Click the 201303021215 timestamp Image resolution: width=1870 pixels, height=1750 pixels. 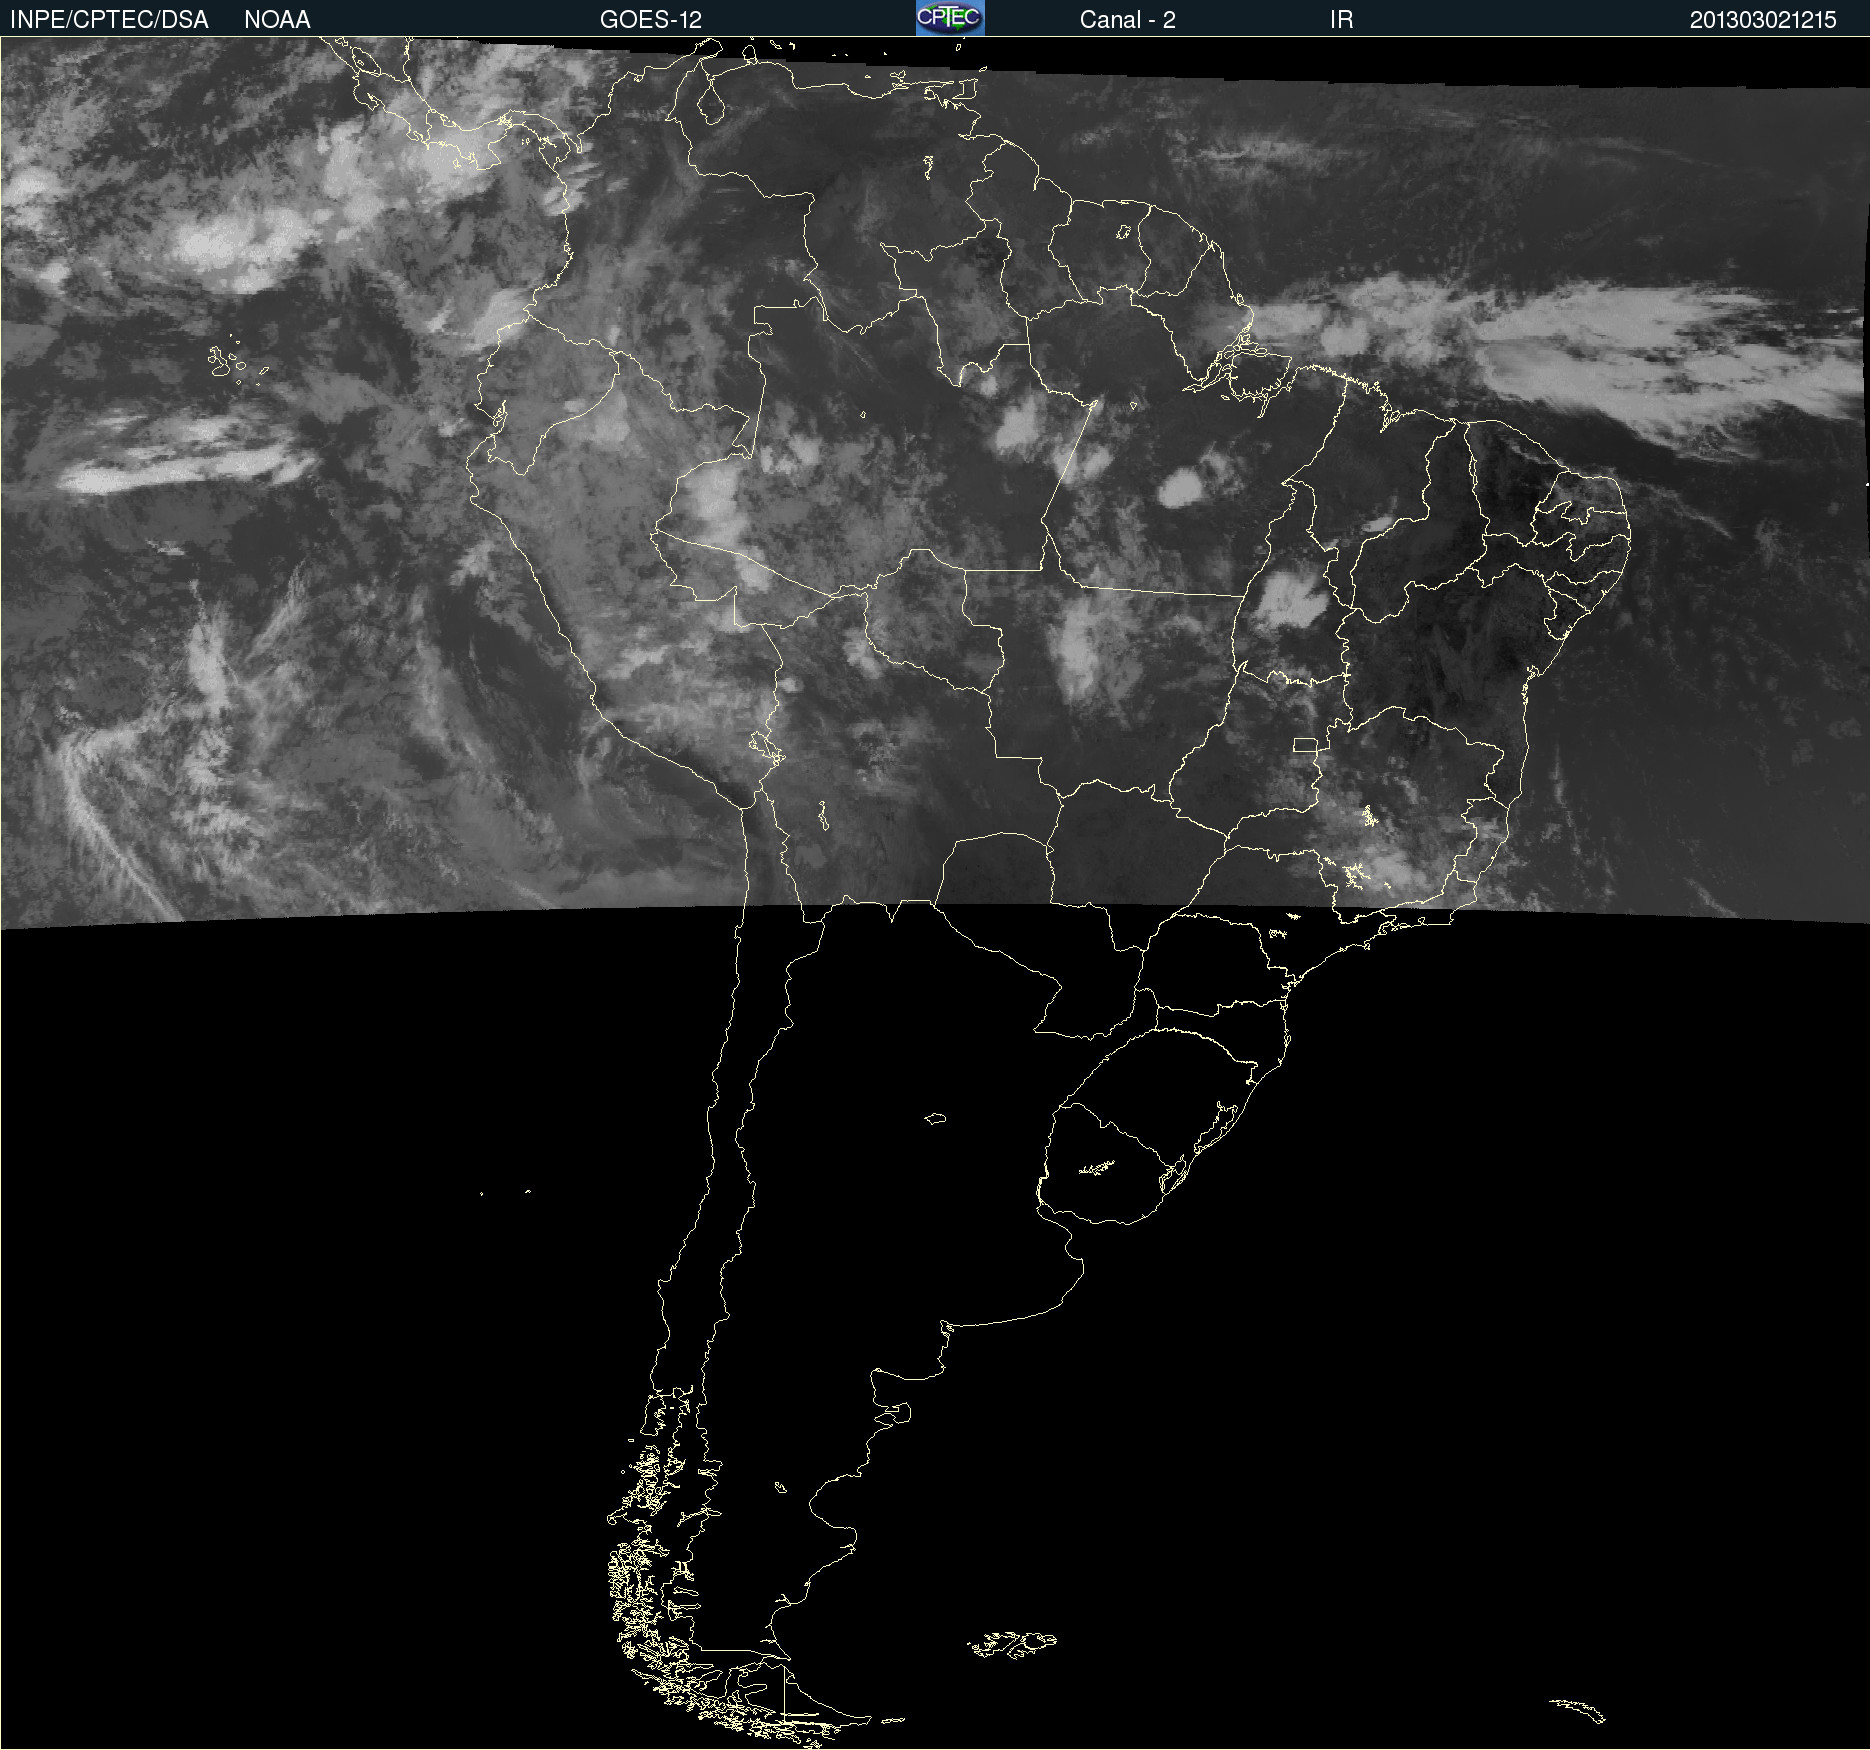1763,20
